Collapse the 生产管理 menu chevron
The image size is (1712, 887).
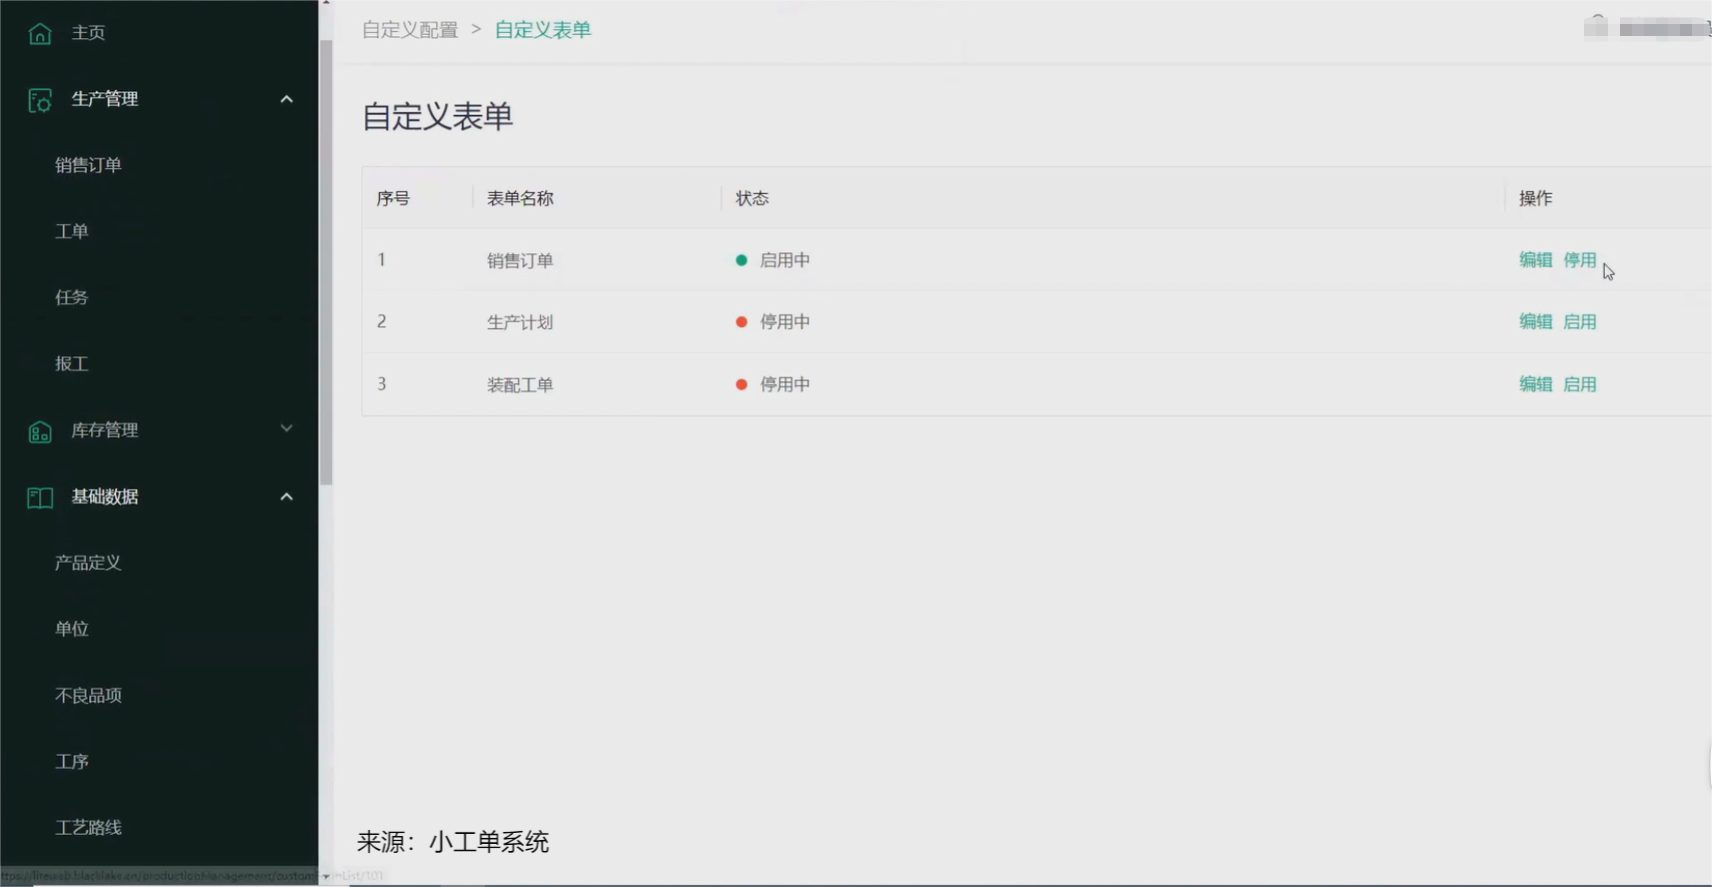click(x=287, y=99)
